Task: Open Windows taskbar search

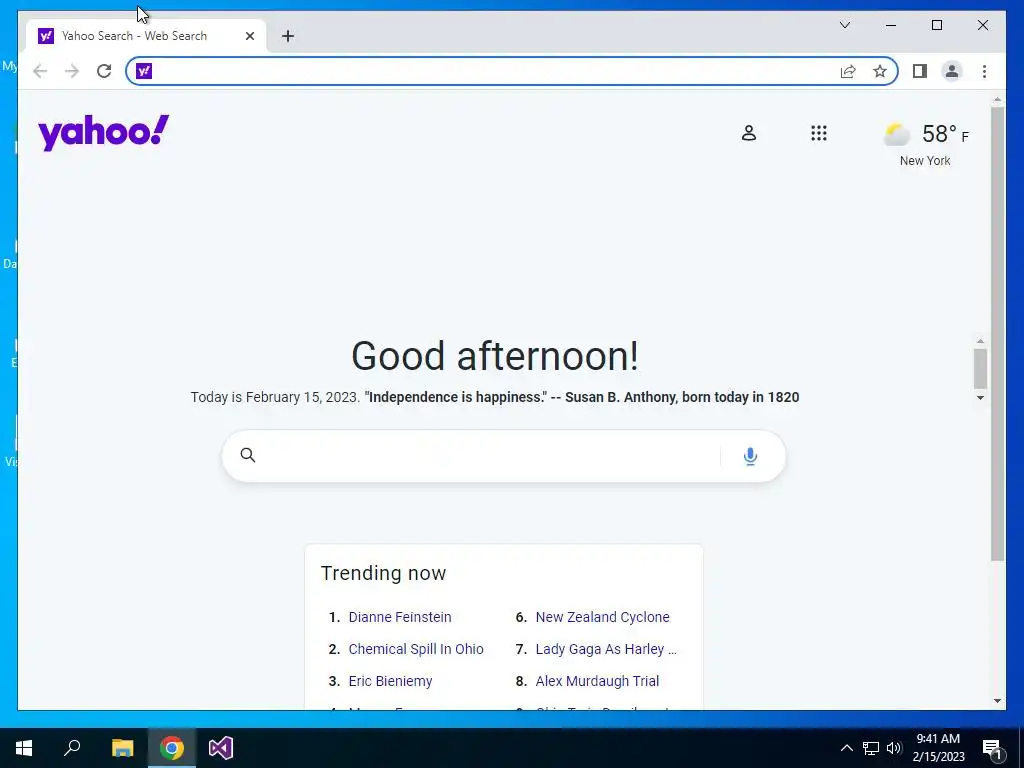Action: 72,748
